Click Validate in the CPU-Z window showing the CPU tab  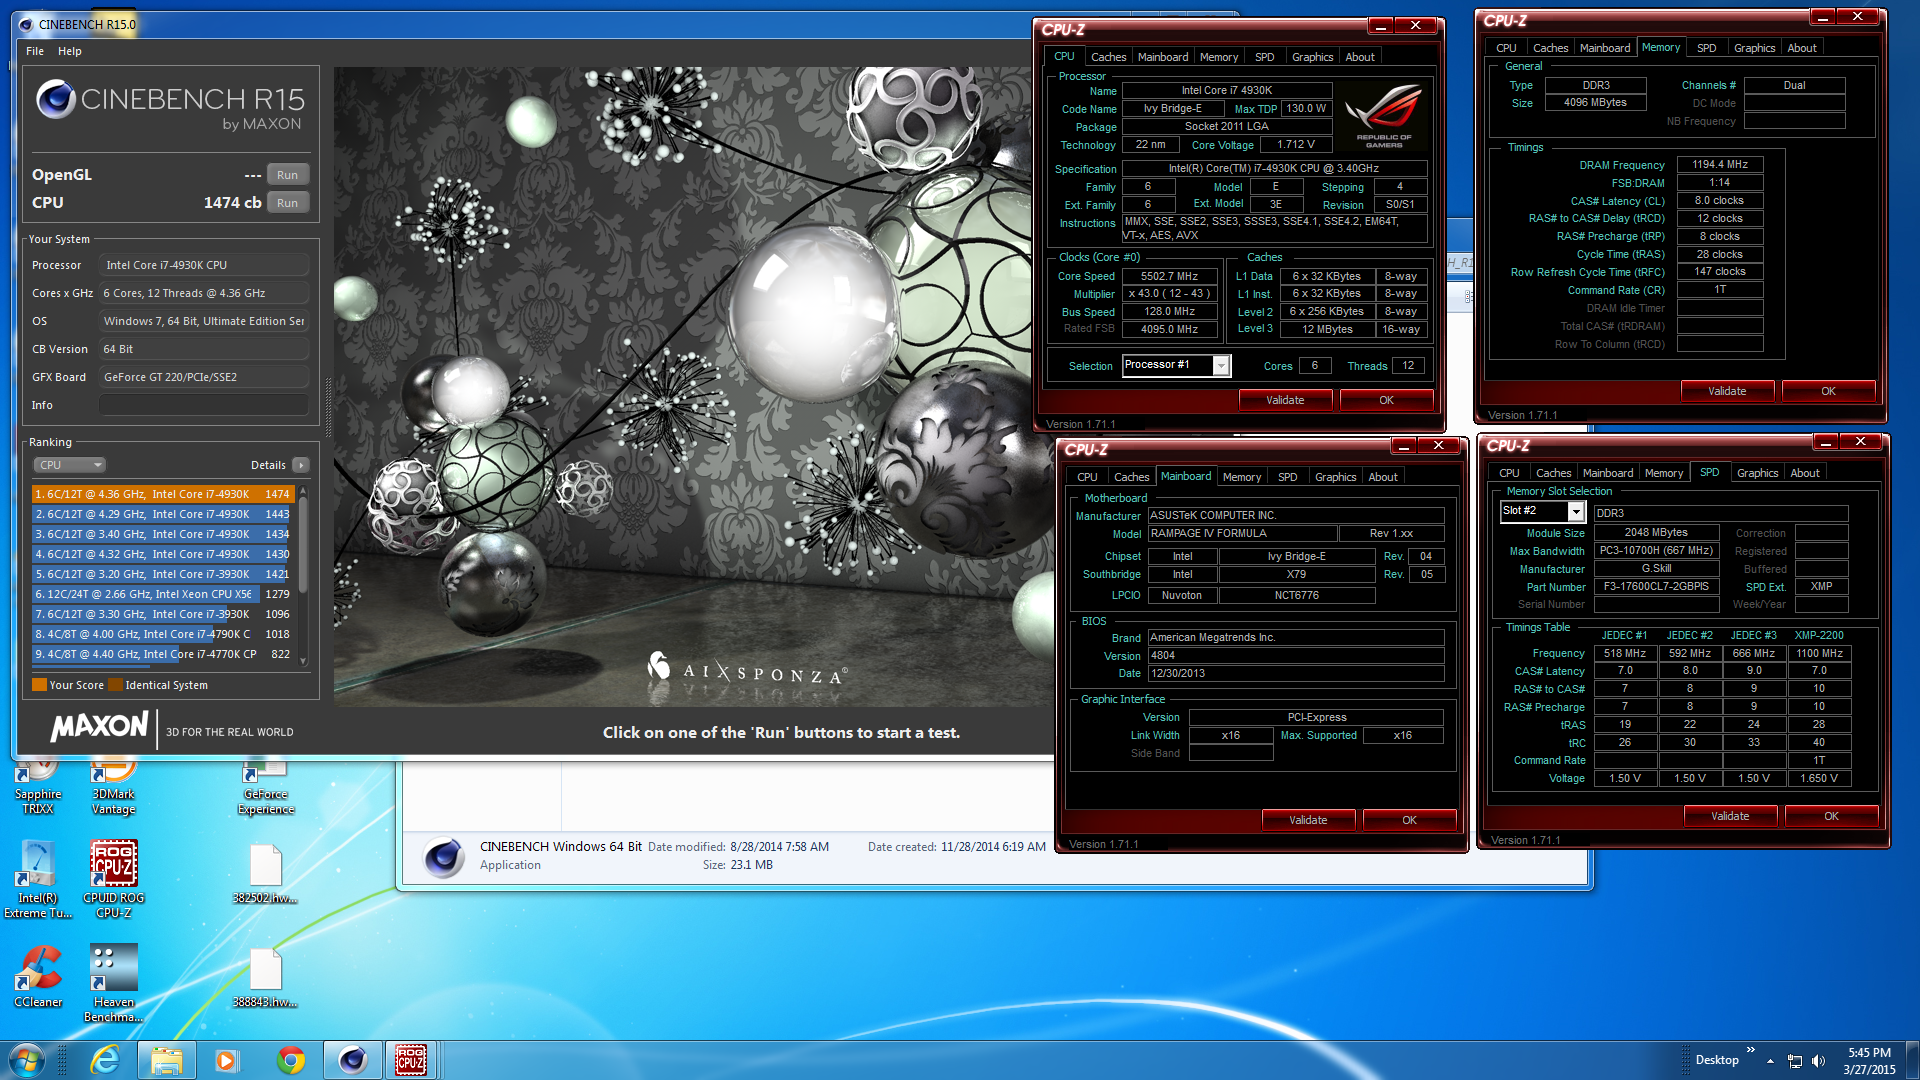(1285, 400)
